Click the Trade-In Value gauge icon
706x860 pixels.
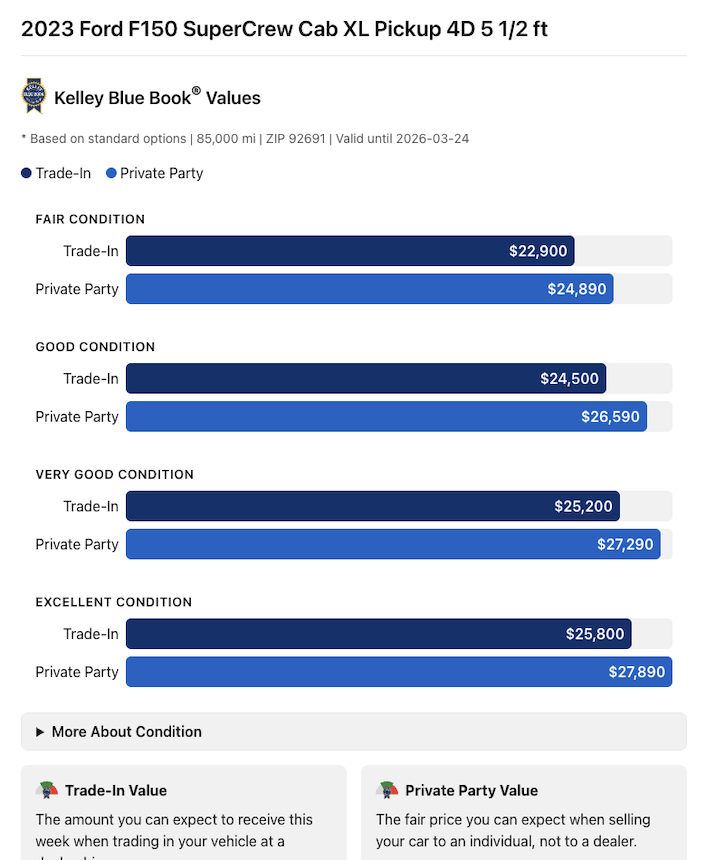pos(46,790)
